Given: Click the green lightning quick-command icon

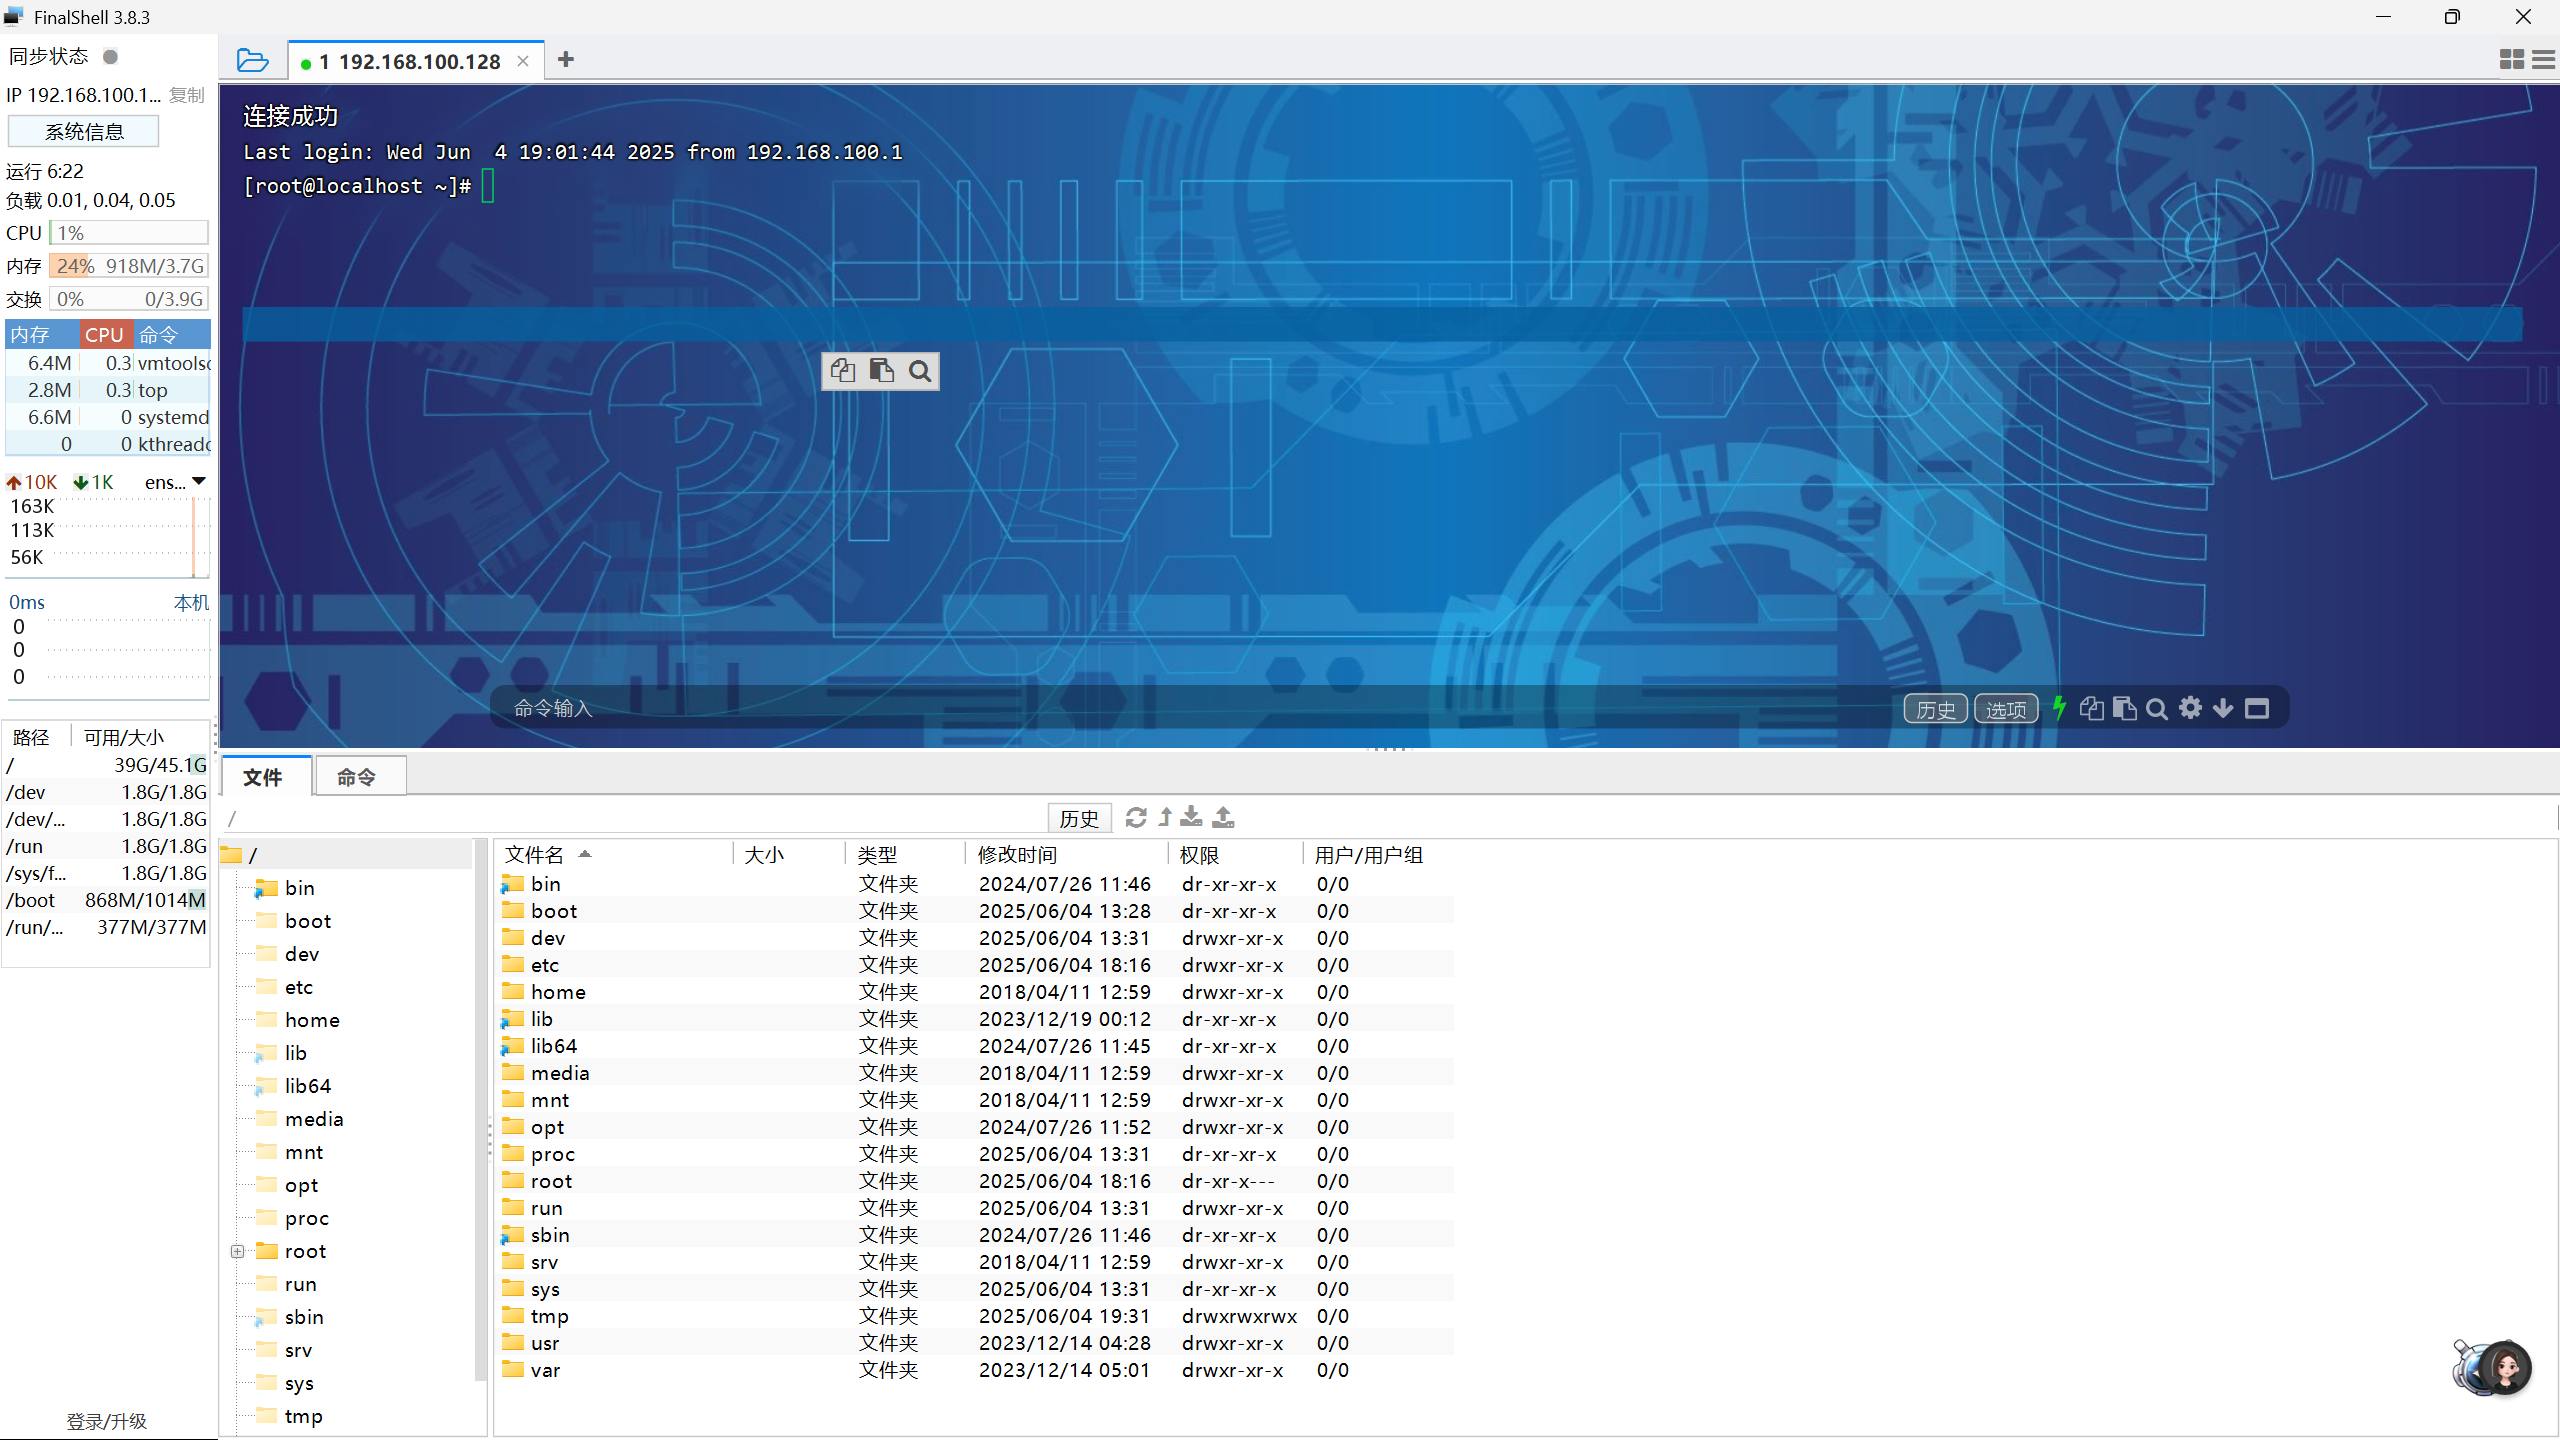Looking at the screenshot, I should click(2059, 708).
